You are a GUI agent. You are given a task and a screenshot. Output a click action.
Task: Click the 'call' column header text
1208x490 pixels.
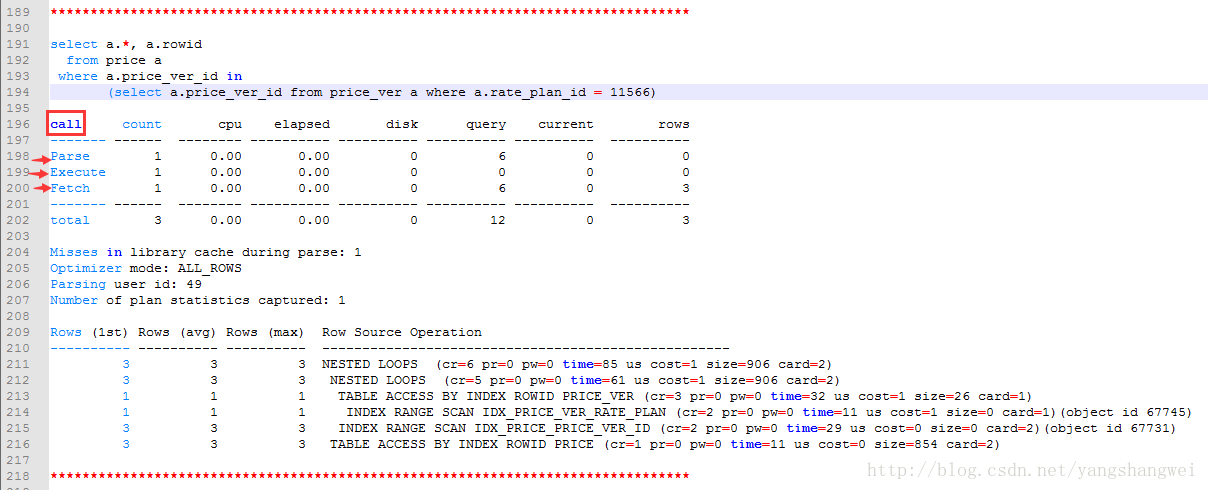click(66, 124)
